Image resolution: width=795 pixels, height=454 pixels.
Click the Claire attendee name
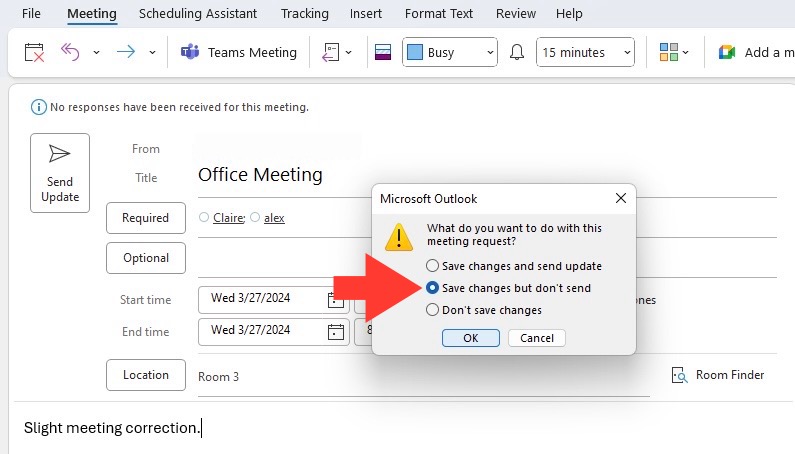(x=229, y=218)
